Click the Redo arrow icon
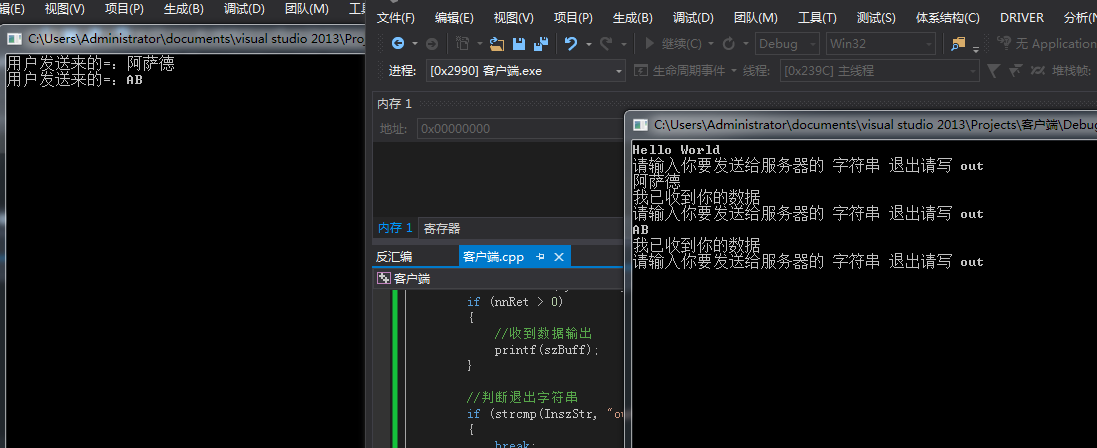Image resolution: width=1097 pixels, height=448 pixels. click(606, 43)
